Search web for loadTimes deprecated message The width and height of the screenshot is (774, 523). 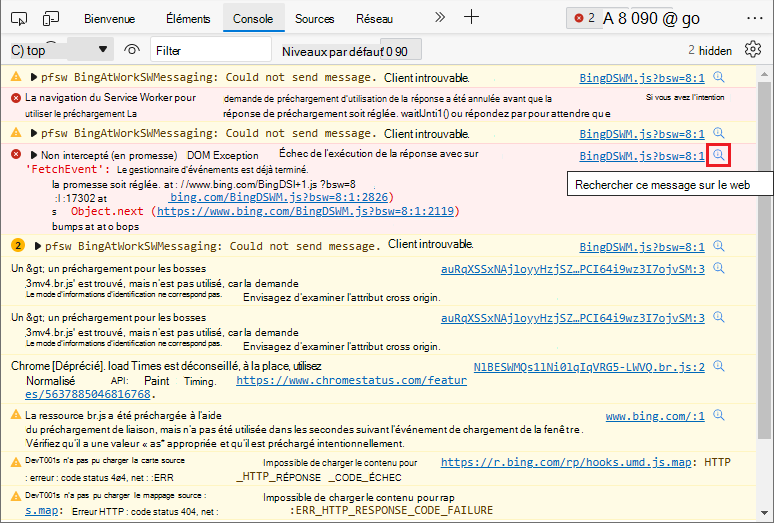coord(719,366)
